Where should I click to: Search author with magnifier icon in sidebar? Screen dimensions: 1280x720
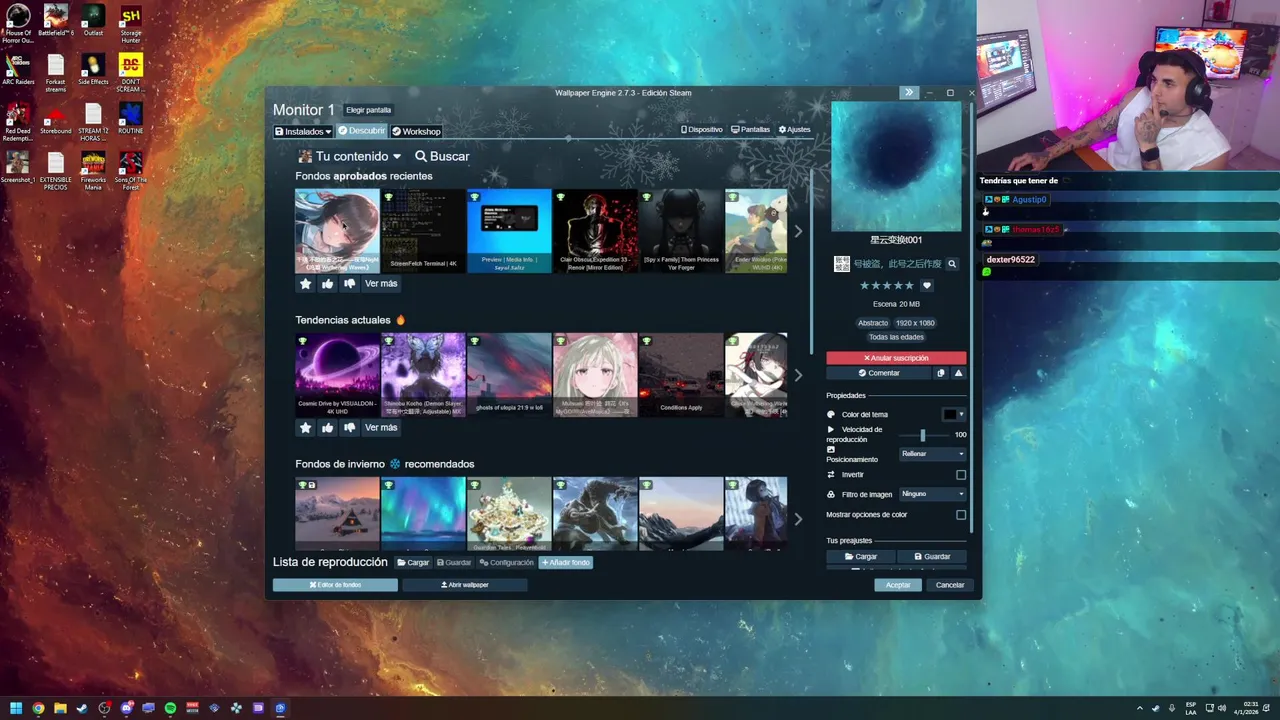click(x=952, y=264)
